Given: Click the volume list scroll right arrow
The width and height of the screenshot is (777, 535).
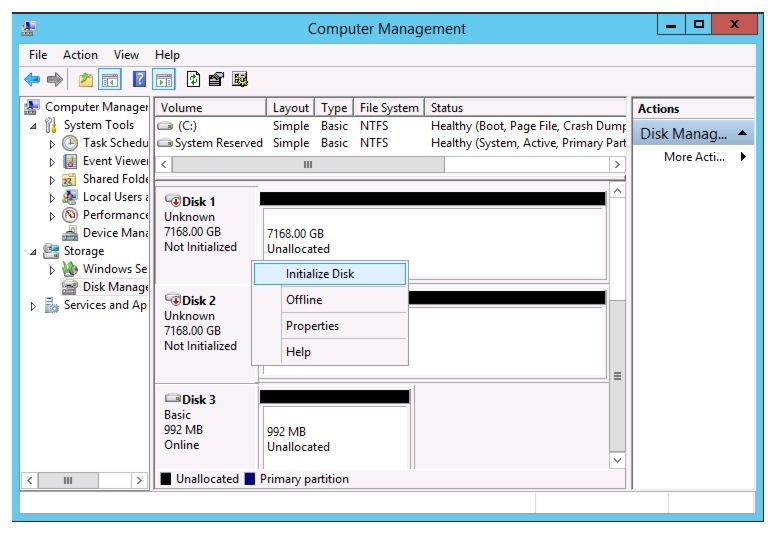Looking at the screenshot, I should coord(617,164).
